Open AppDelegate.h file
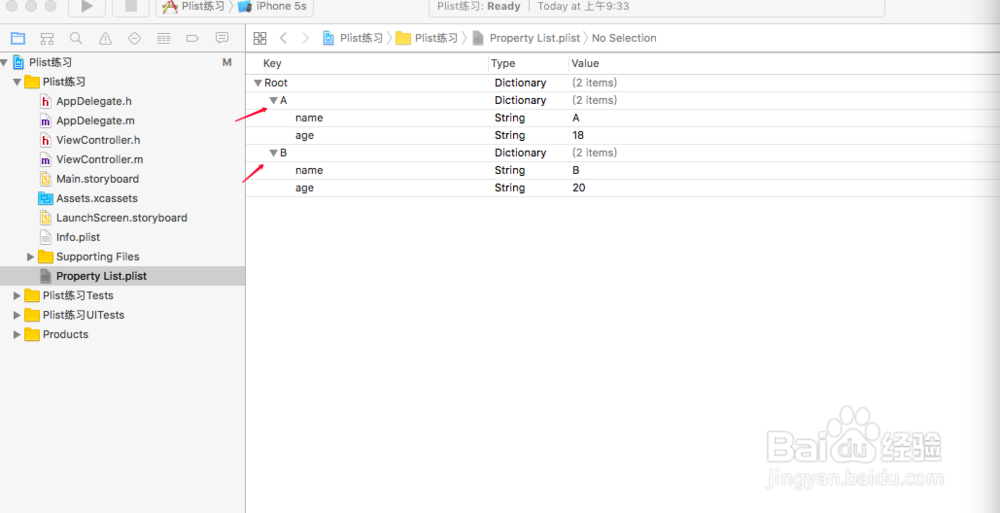1000x513 pixels. pyautogui.click(x=94, y=101)
